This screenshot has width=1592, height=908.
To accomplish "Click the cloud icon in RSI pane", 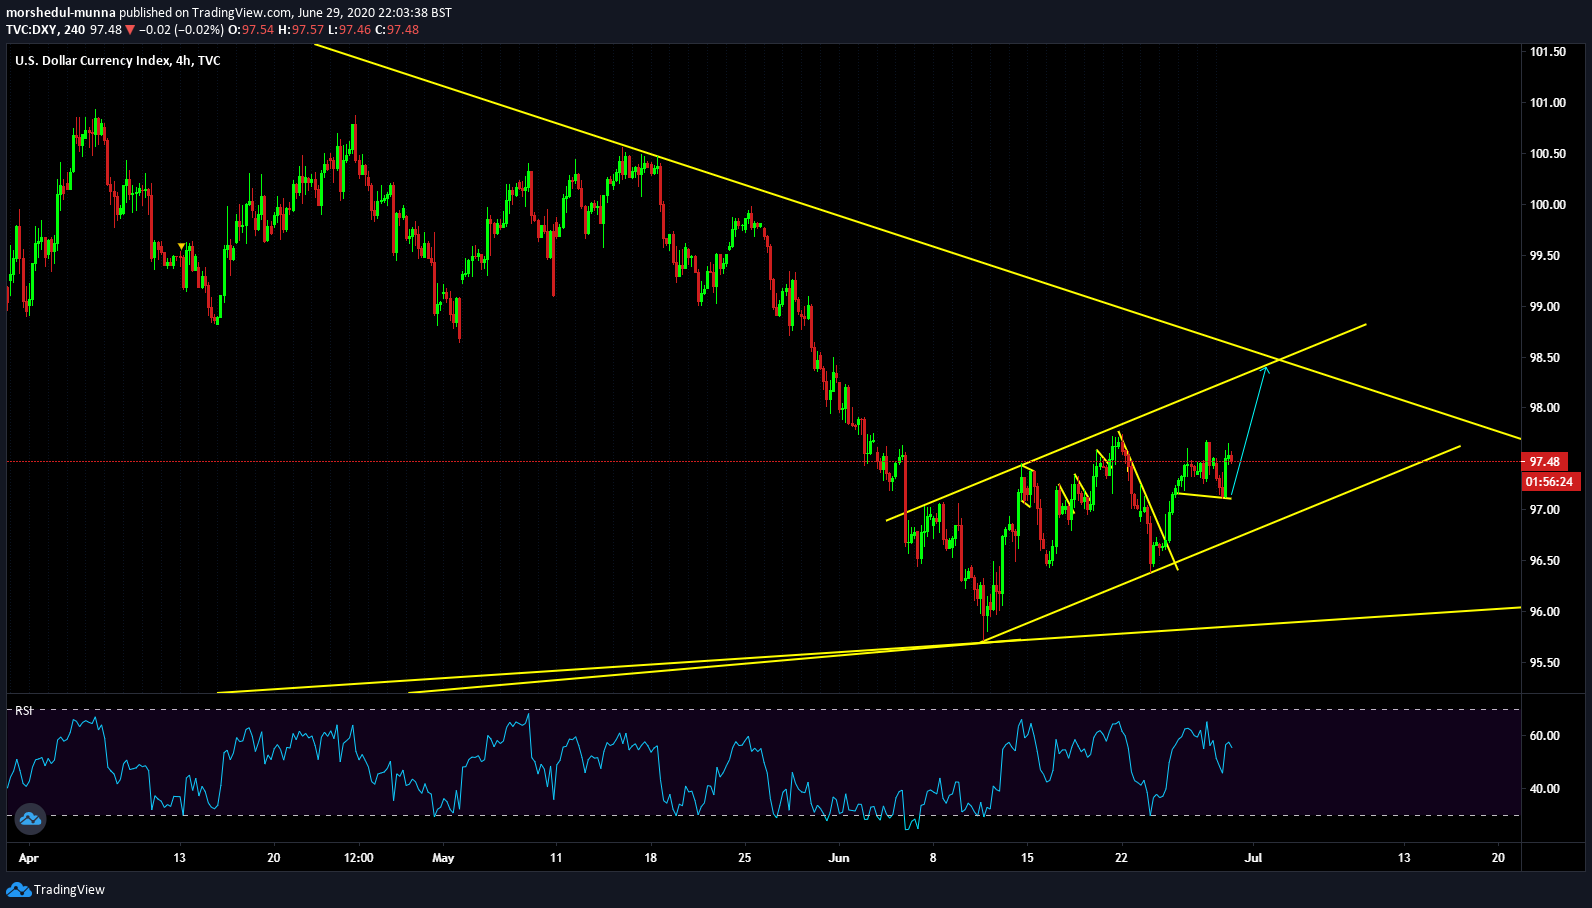I will tap(30, 819).
